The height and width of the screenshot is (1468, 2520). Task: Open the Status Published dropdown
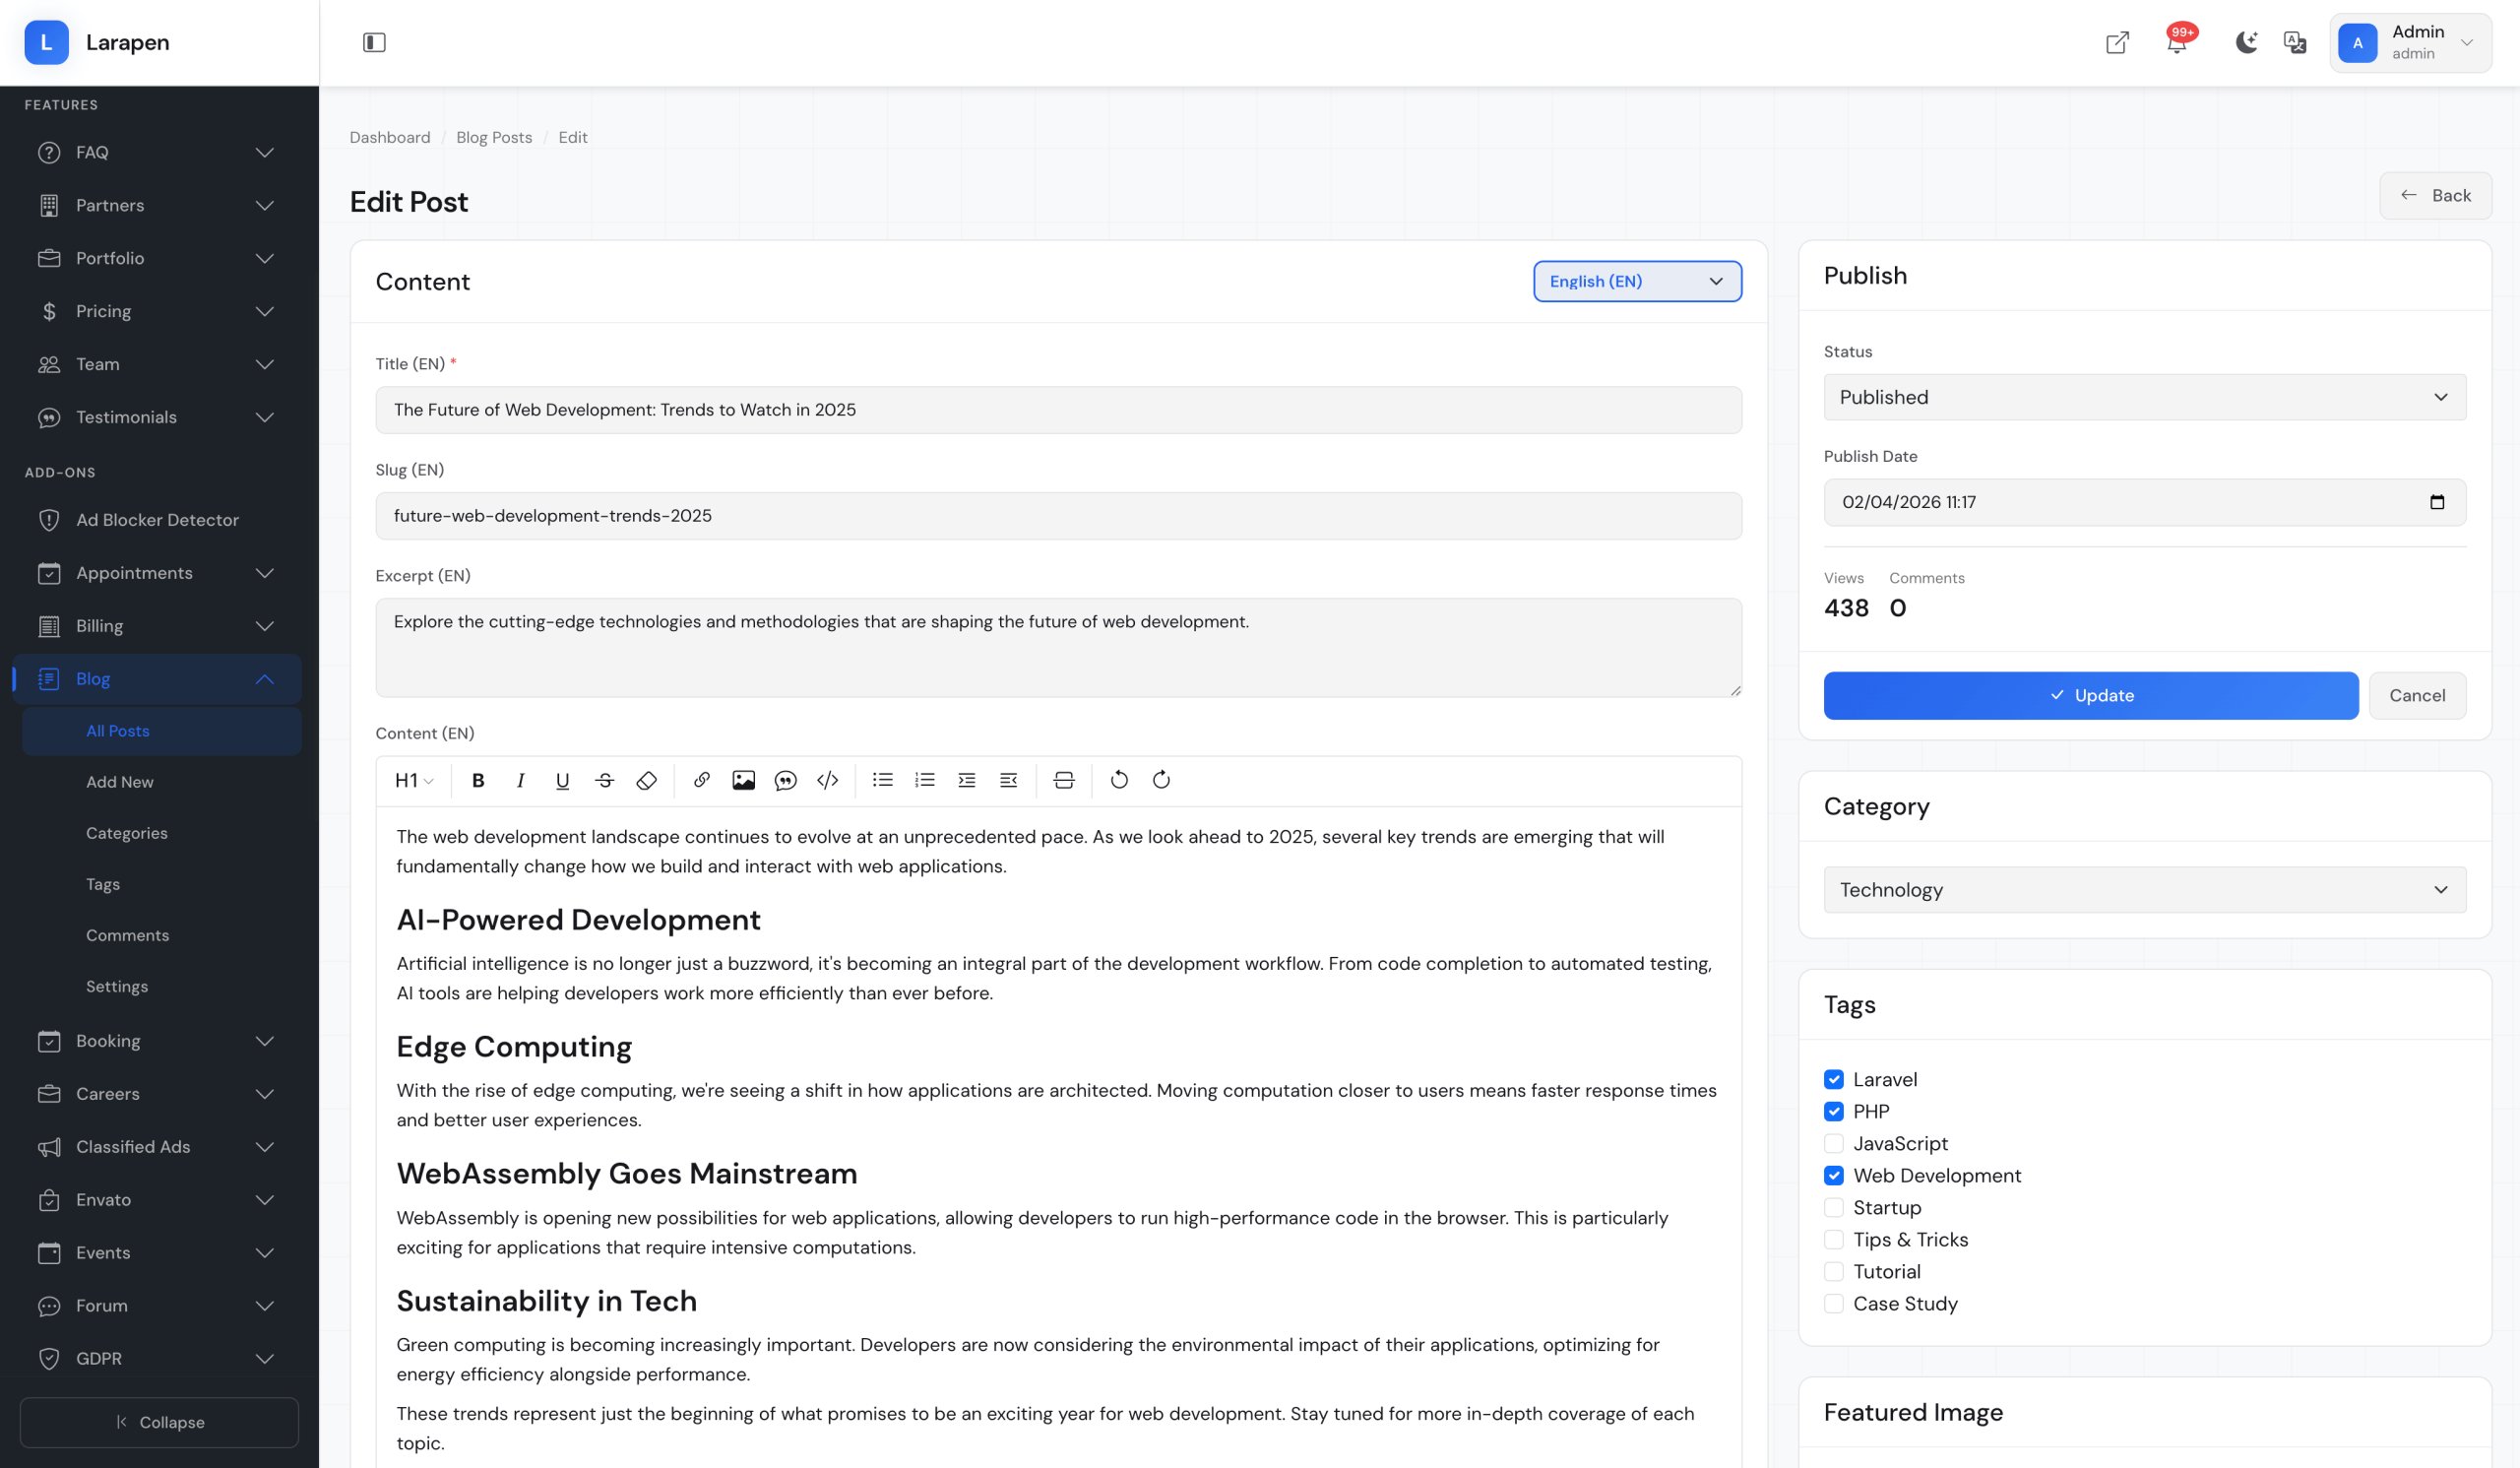coord(2144,397)
